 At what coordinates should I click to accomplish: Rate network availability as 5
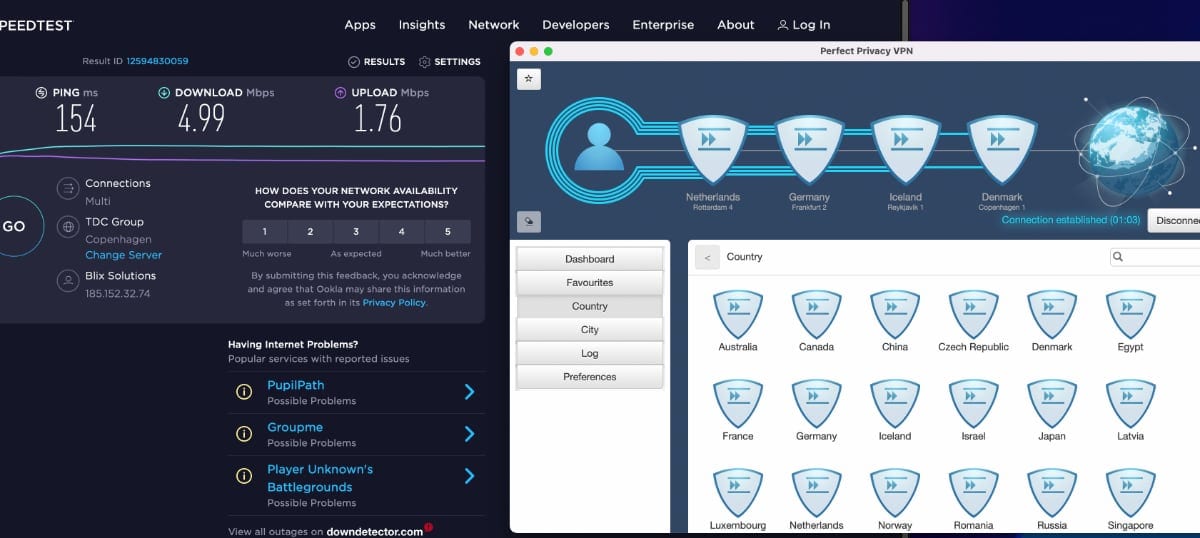coord(448,232)
